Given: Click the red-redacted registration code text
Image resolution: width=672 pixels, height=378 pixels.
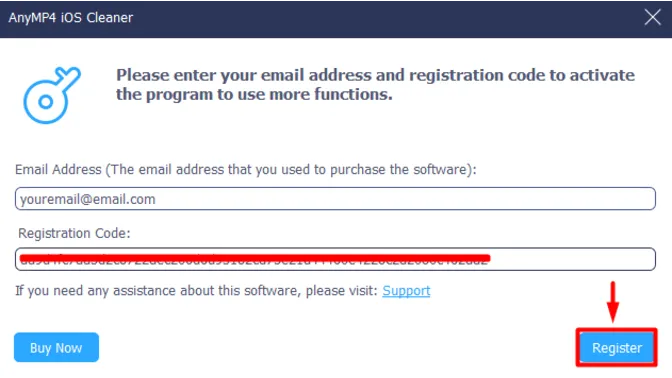Looking at the screenshot, I should [x=255, y=259].
